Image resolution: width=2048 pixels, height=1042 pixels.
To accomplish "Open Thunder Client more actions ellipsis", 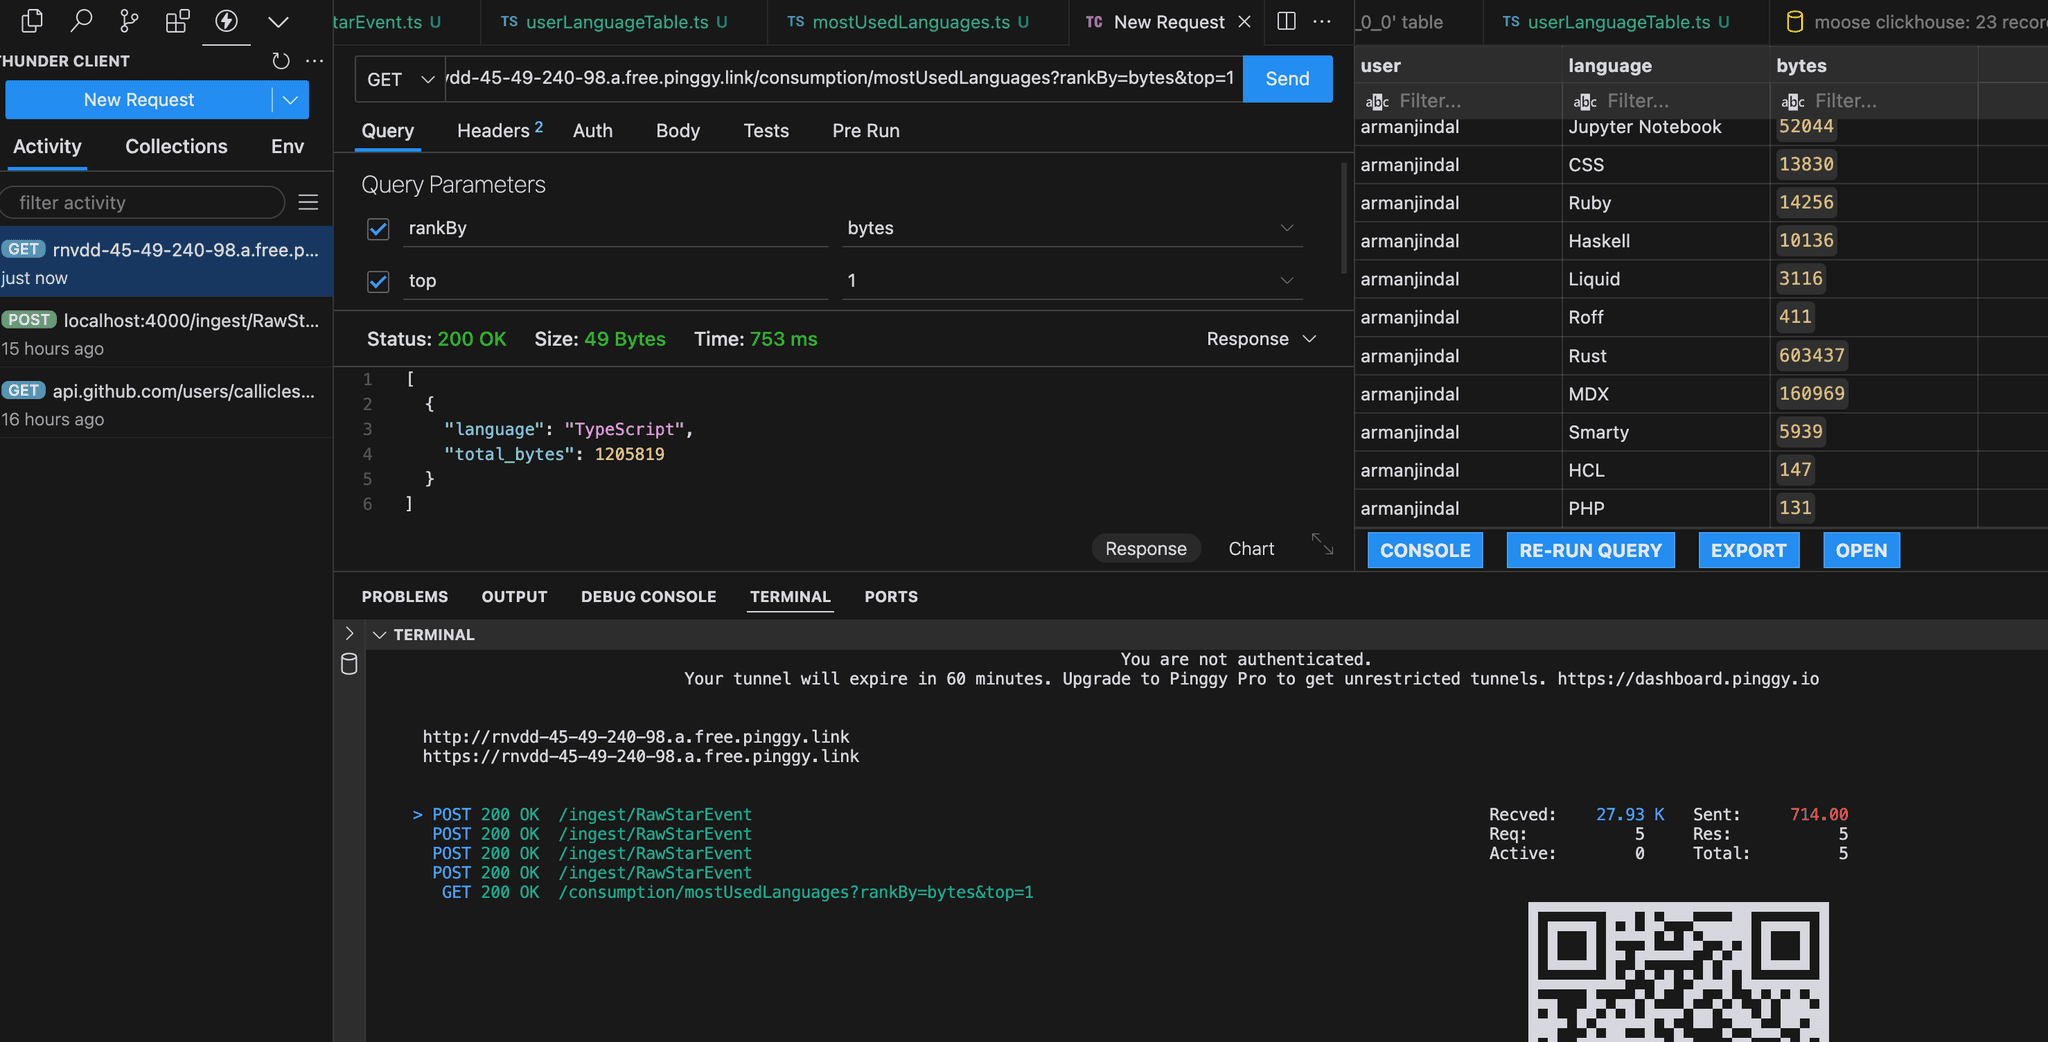I will click(x=315, y=61).
